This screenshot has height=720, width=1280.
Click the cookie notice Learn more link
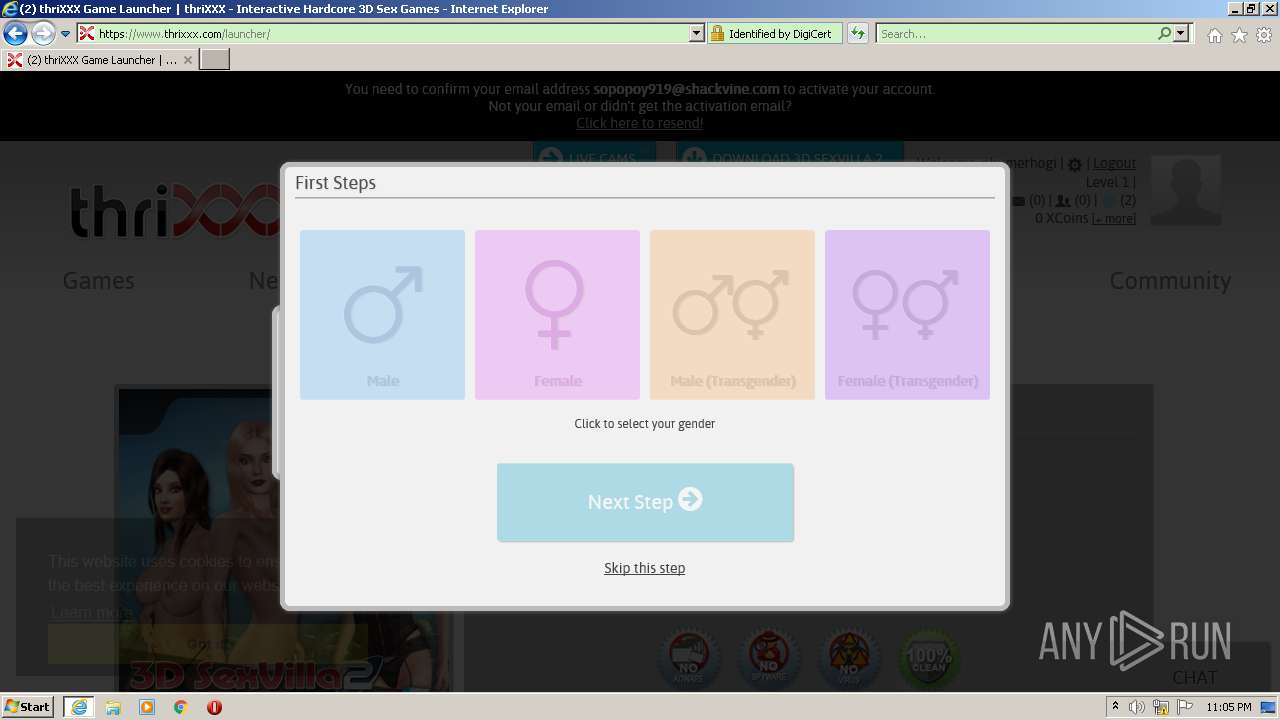(91, 613)
